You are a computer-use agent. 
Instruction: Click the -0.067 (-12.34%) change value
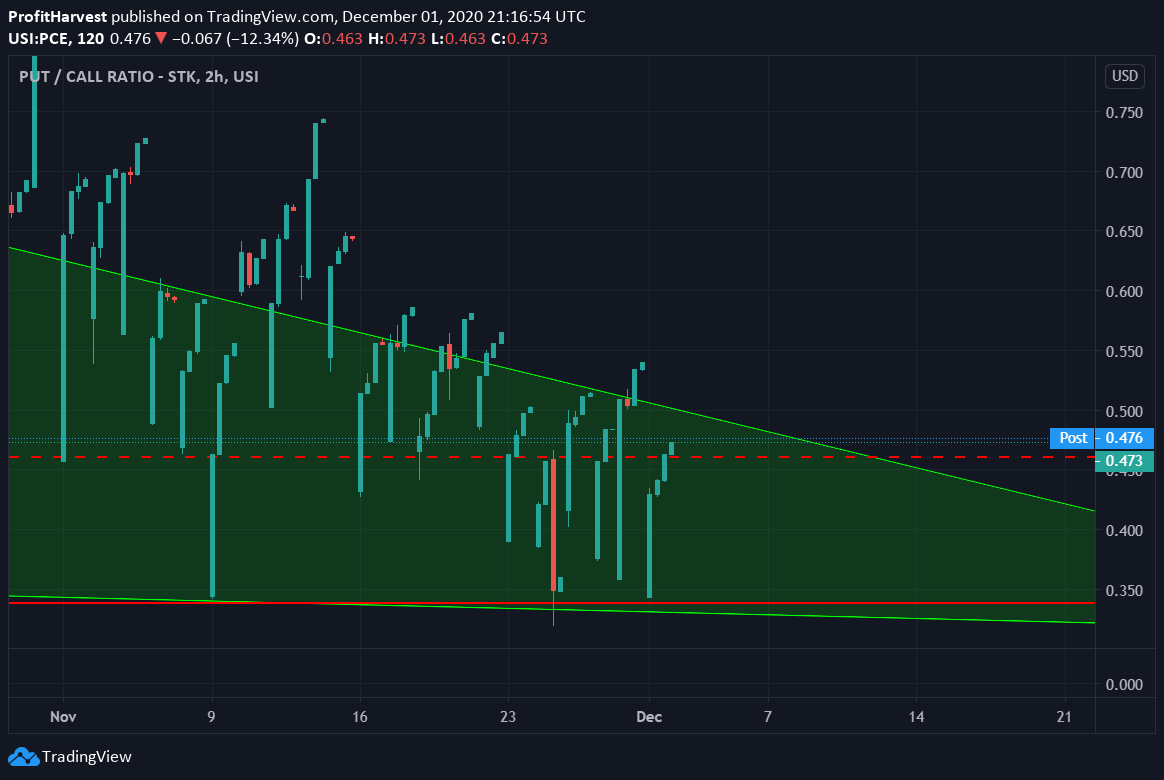pos(235,39)
